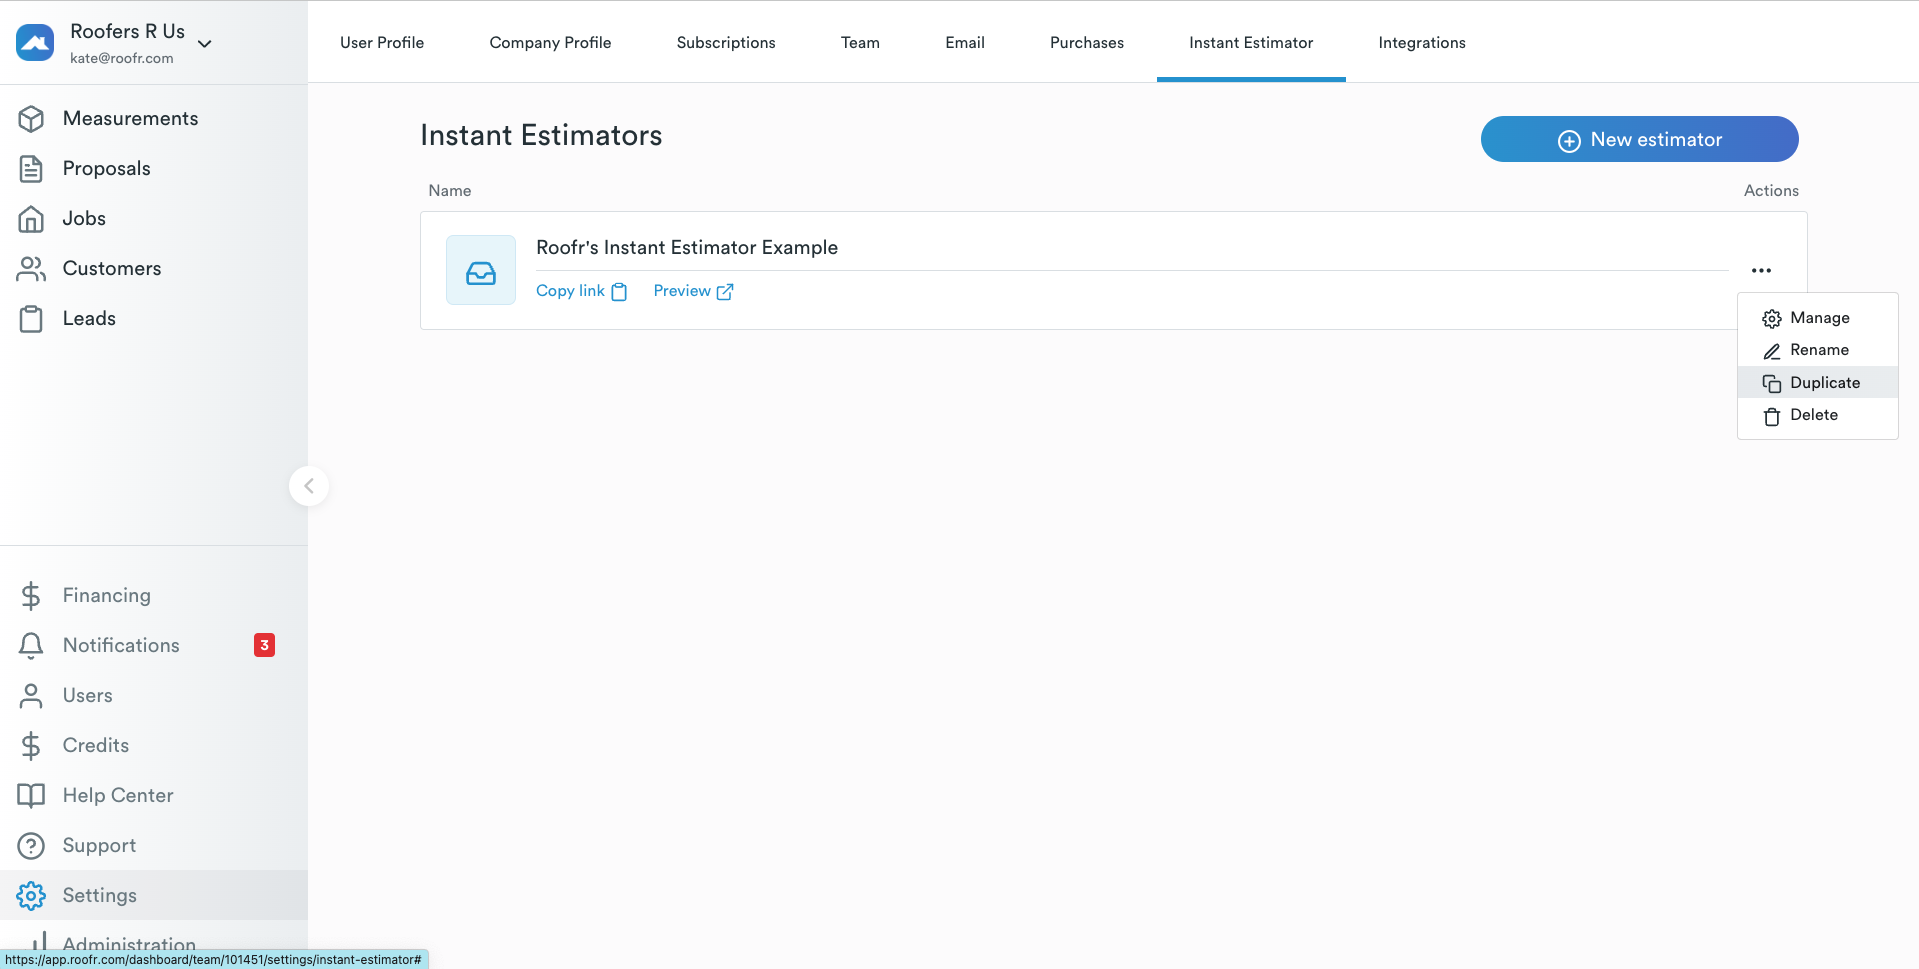Open Jobs in the sidebar
This screenshot has width=1919, height=969.
[x=154, y=219]
